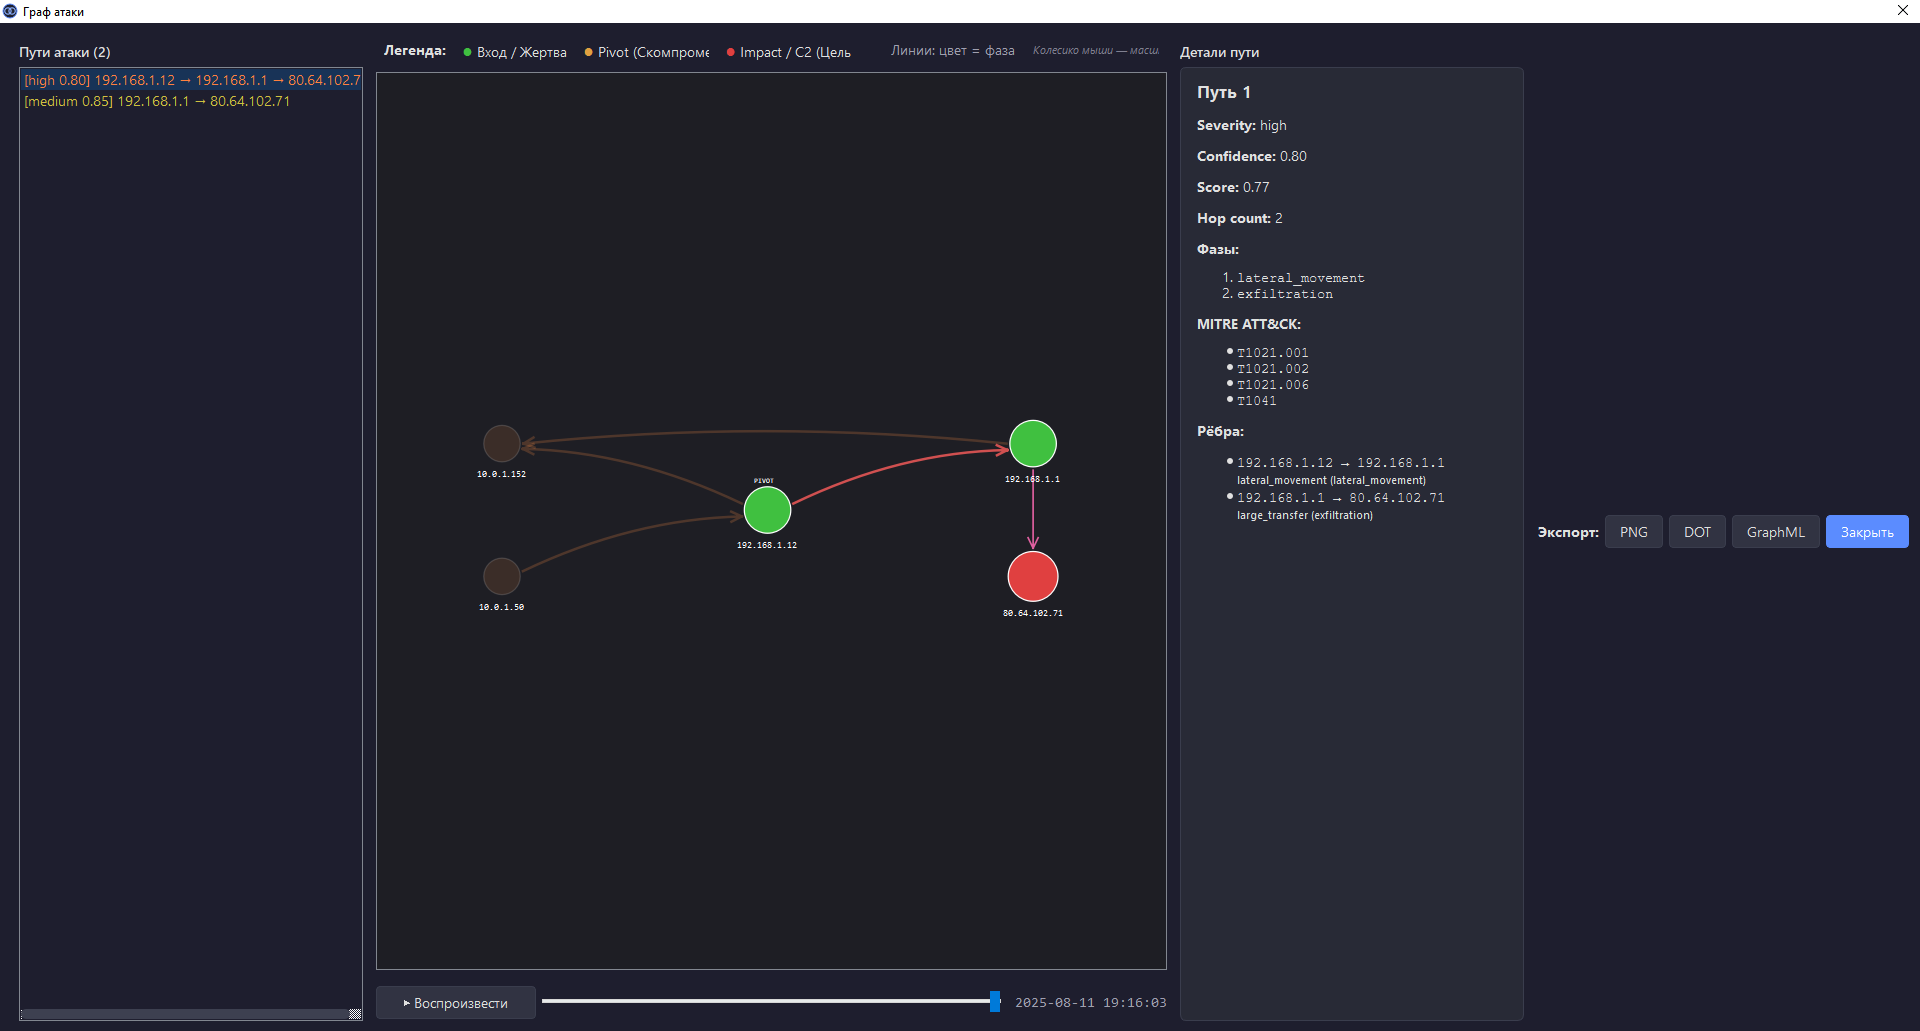Click the timeline slider handle

click(x=995, y=1002)
